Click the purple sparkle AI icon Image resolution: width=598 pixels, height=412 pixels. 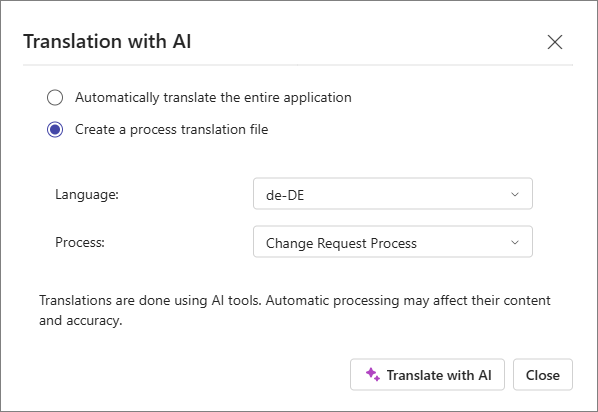pyautogui.click(x=373, y=375)
